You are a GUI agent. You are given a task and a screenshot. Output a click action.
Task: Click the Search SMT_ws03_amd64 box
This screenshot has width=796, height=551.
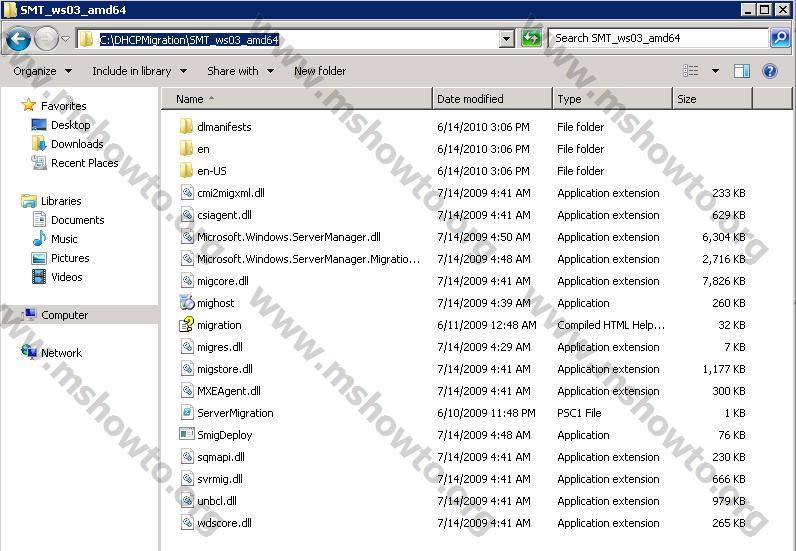coord(658,38)
